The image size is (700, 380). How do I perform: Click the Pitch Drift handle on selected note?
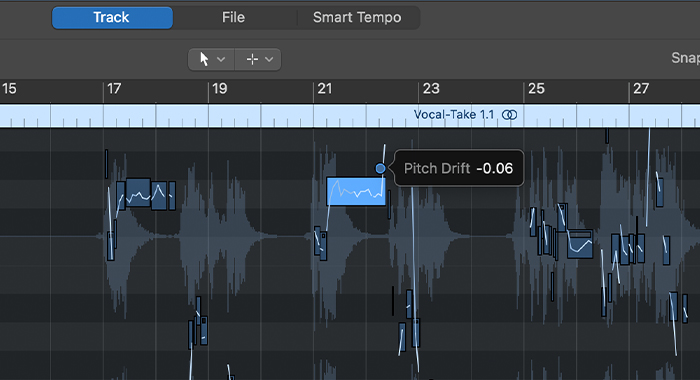(x=380, y=168)
